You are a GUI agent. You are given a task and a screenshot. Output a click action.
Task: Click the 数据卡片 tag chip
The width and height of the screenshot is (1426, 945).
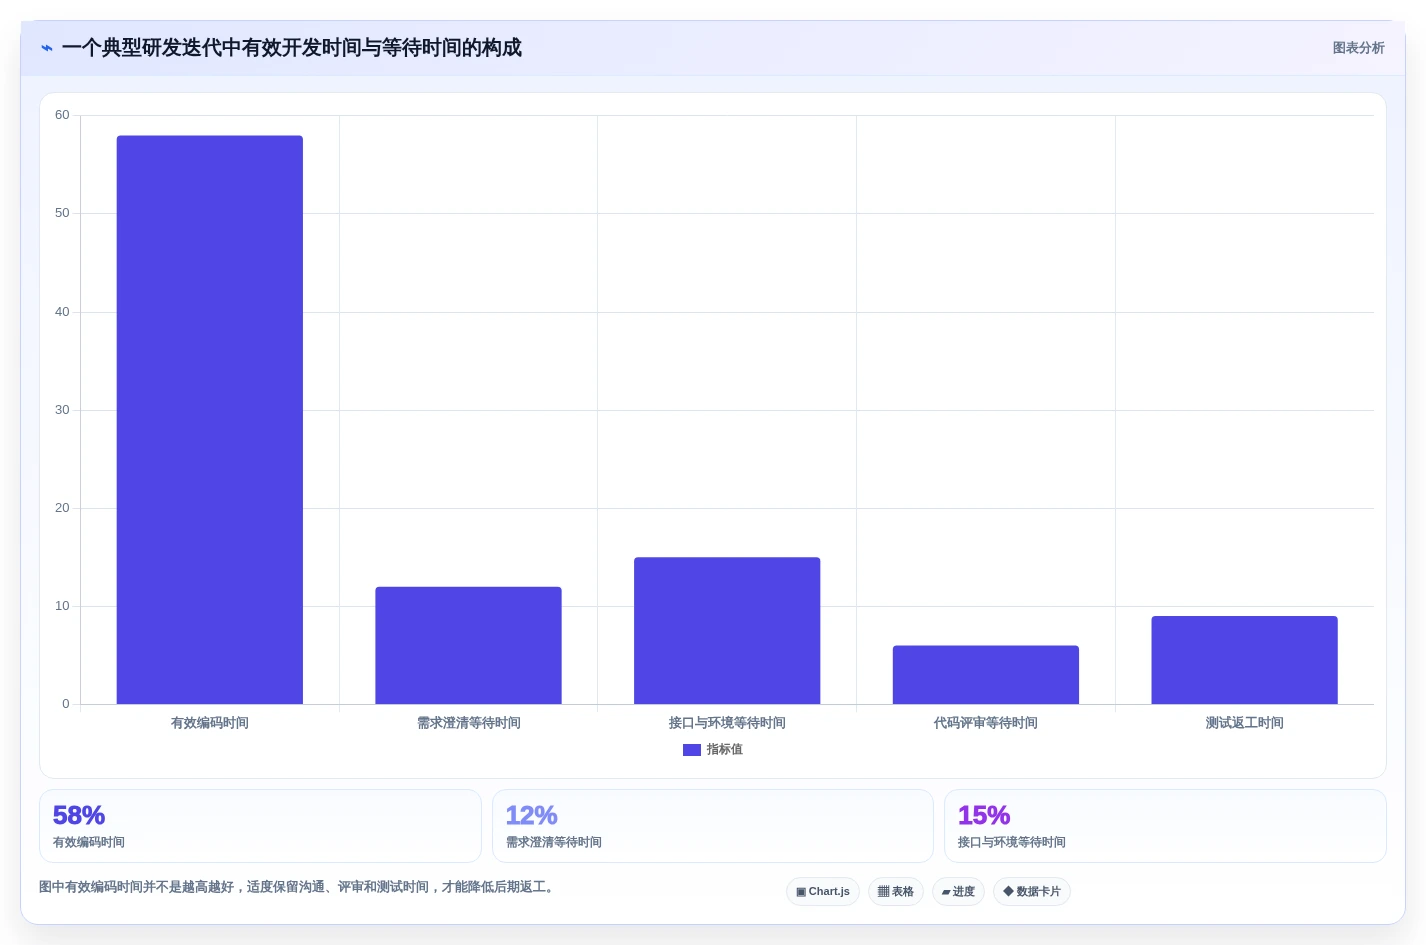pyautogui.click(x=1032, y=892)
